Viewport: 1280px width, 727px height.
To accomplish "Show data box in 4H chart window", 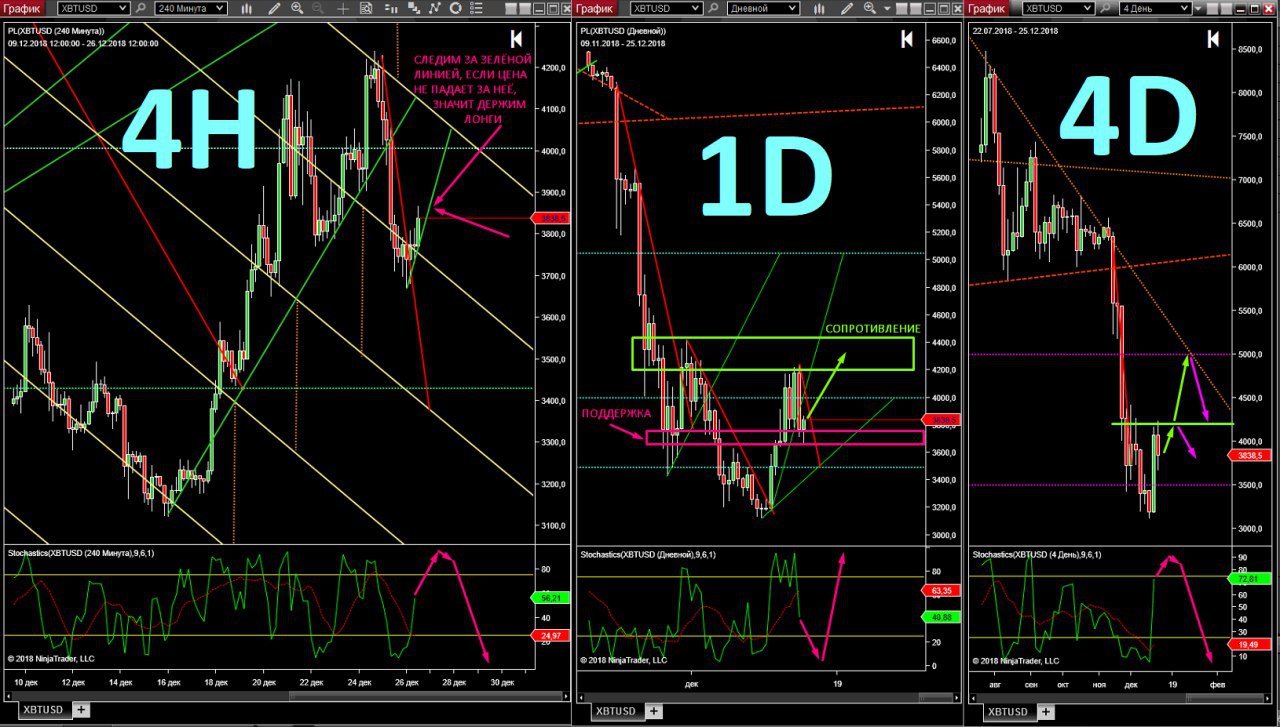I will point(366,8).
